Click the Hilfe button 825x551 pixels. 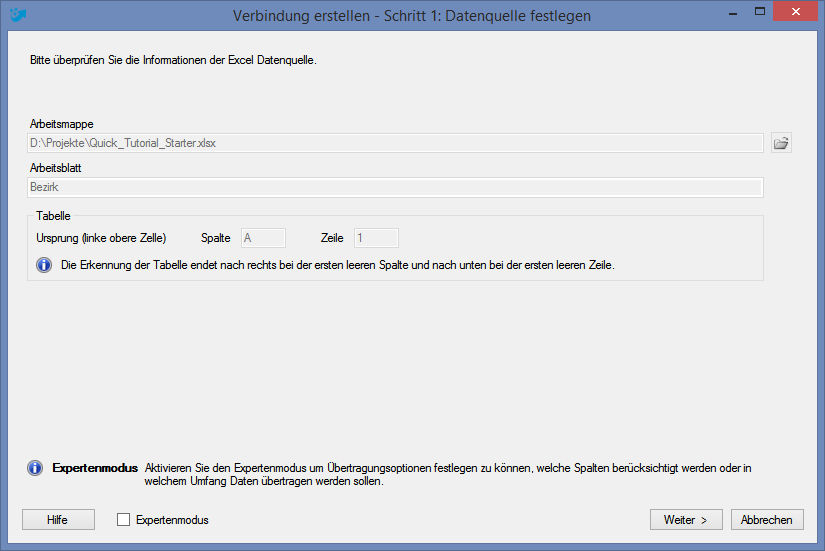58,519
